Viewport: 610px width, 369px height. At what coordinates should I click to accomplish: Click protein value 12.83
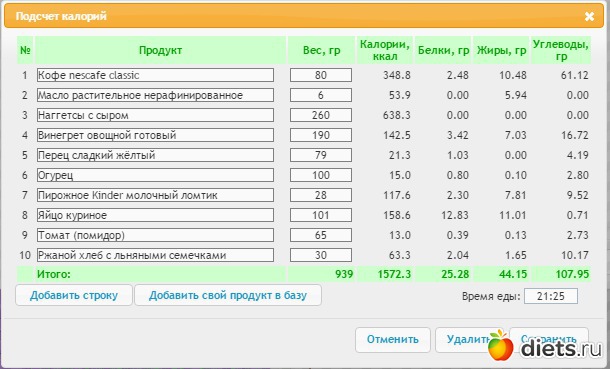click(x=455, y=215)
